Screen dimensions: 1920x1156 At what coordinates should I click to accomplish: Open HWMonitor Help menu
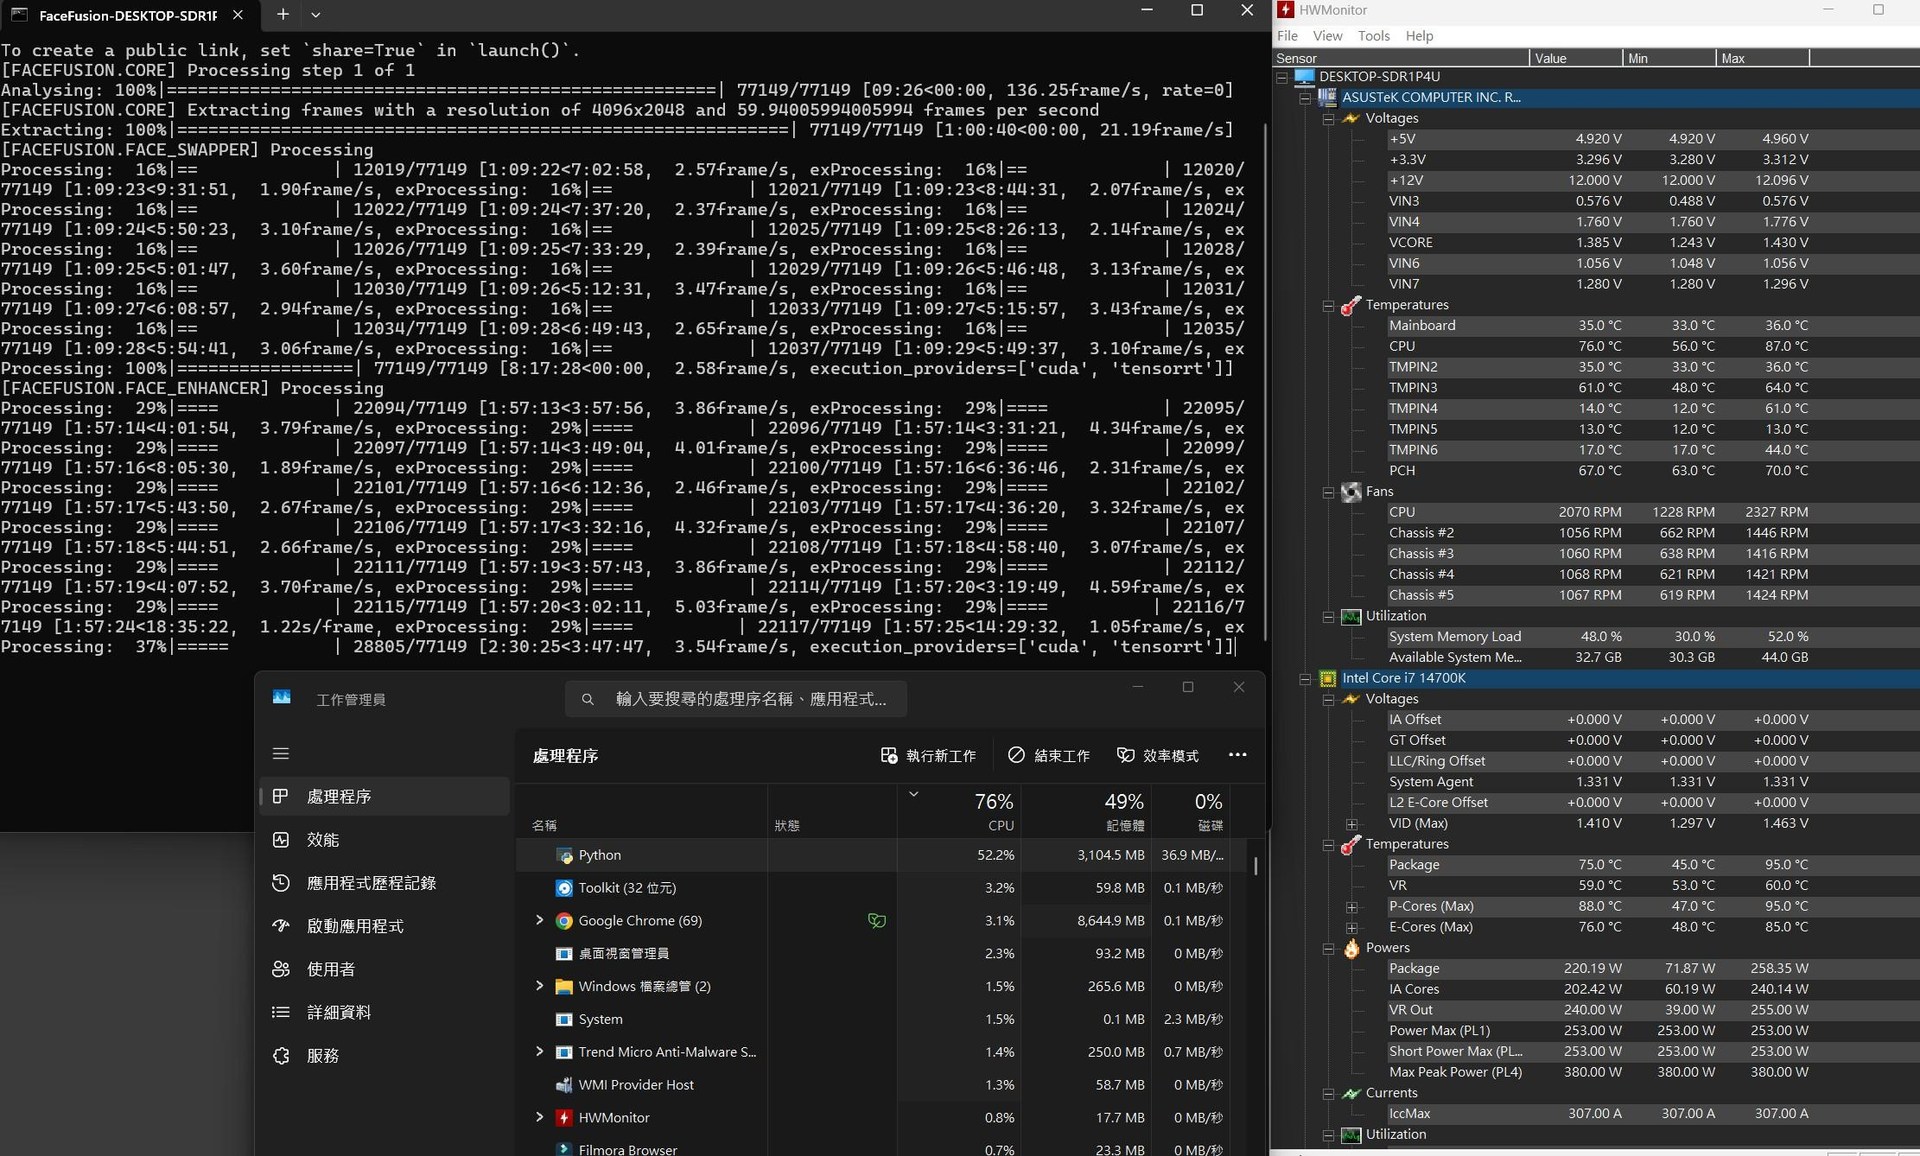[1419, 36]
